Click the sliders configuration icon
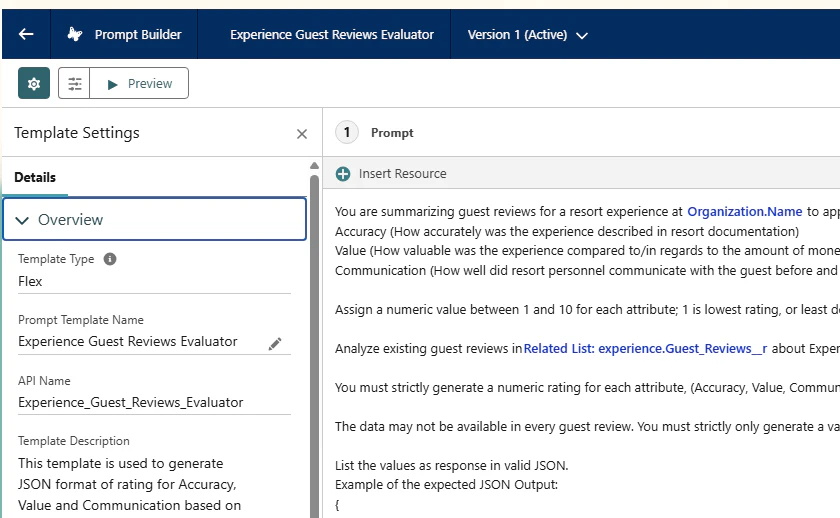Image resolution: width=840 pixels, height=518 pixels. (x=75, y=84)
